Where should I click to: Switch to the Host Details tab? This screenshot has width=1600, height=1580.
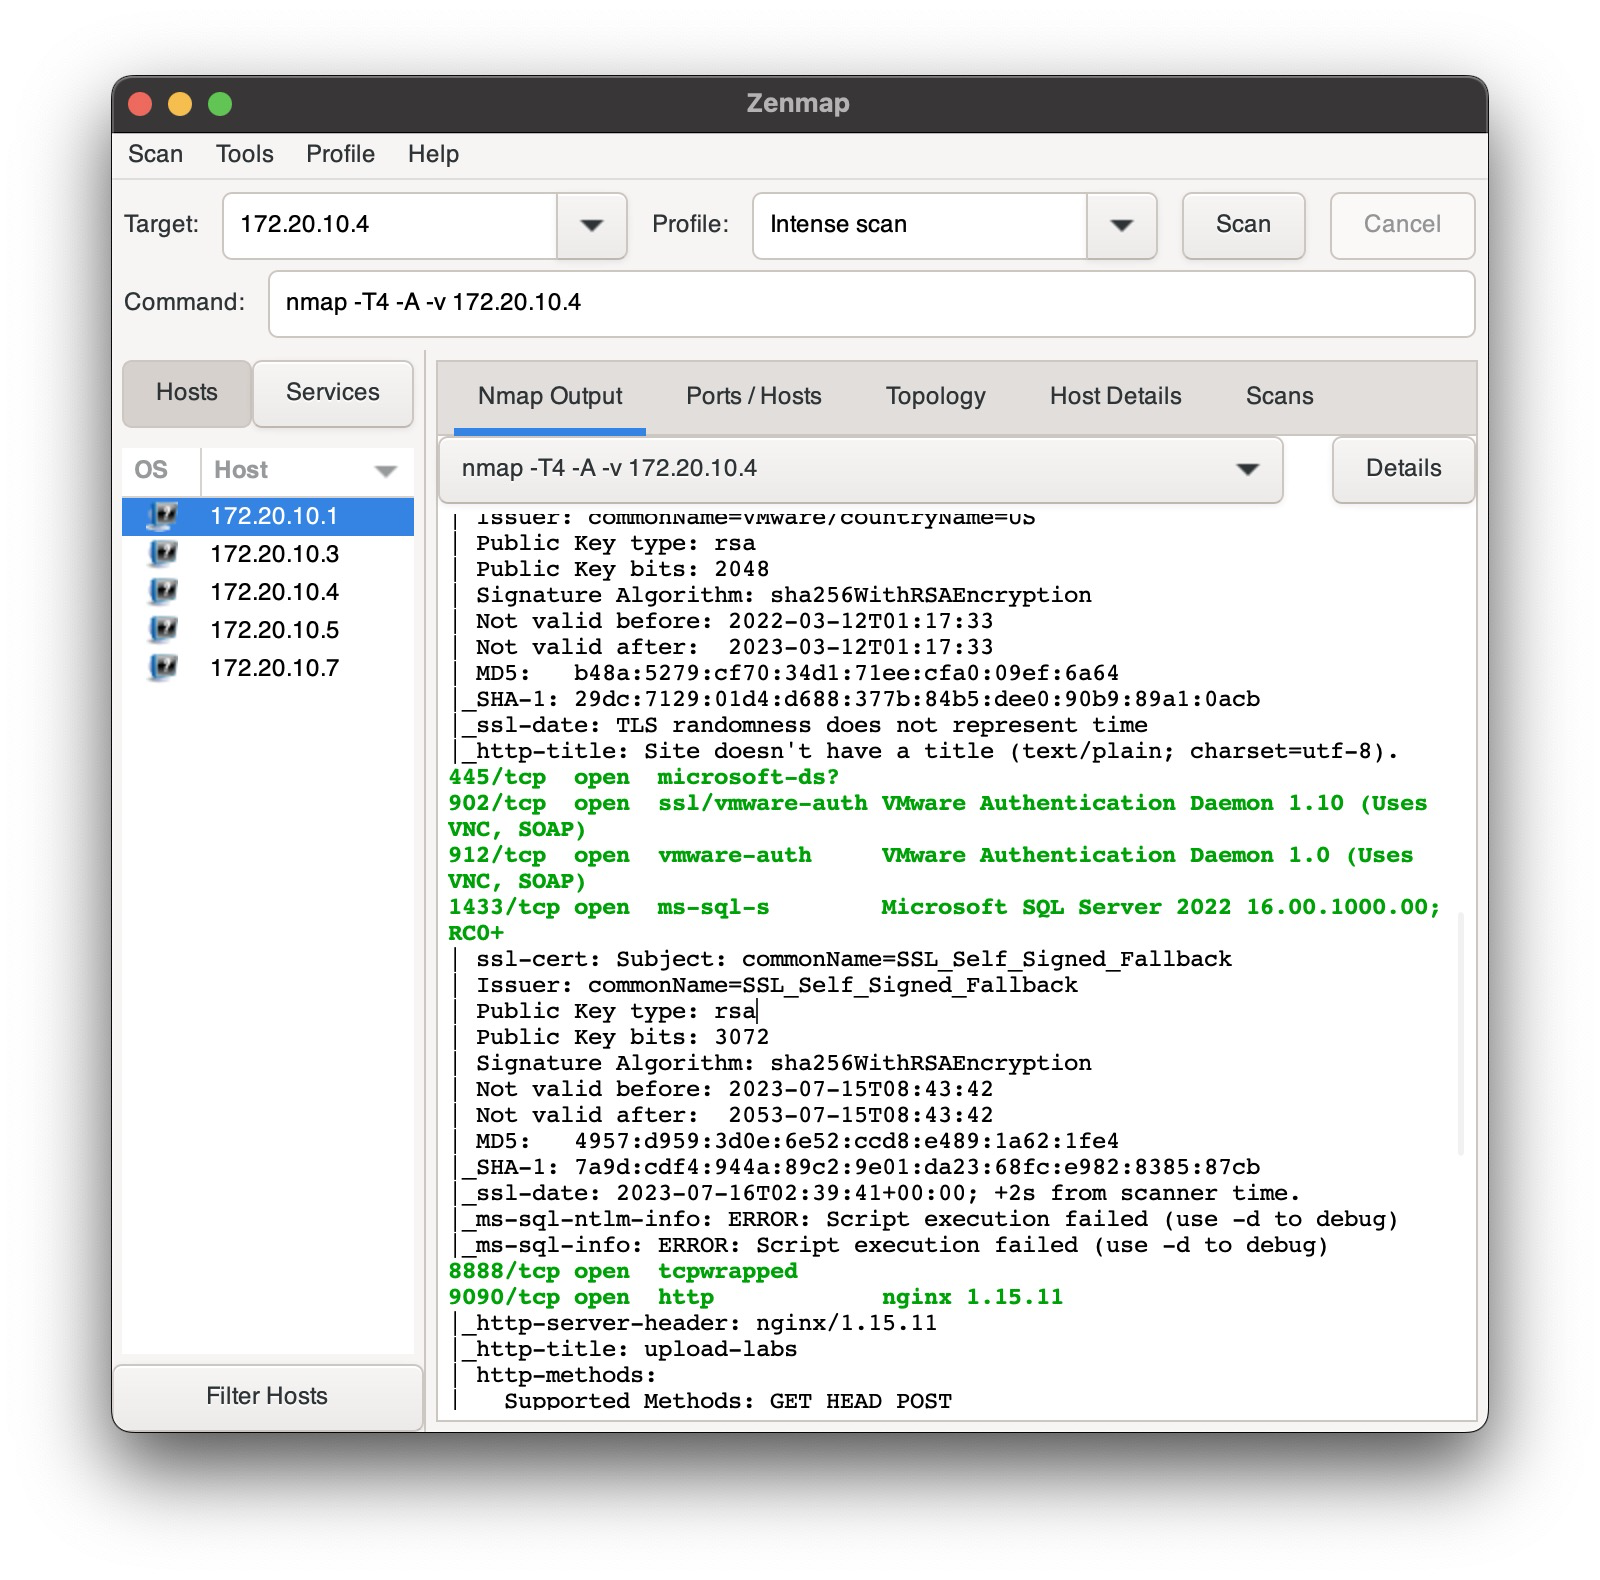(x=1115, y=397)
